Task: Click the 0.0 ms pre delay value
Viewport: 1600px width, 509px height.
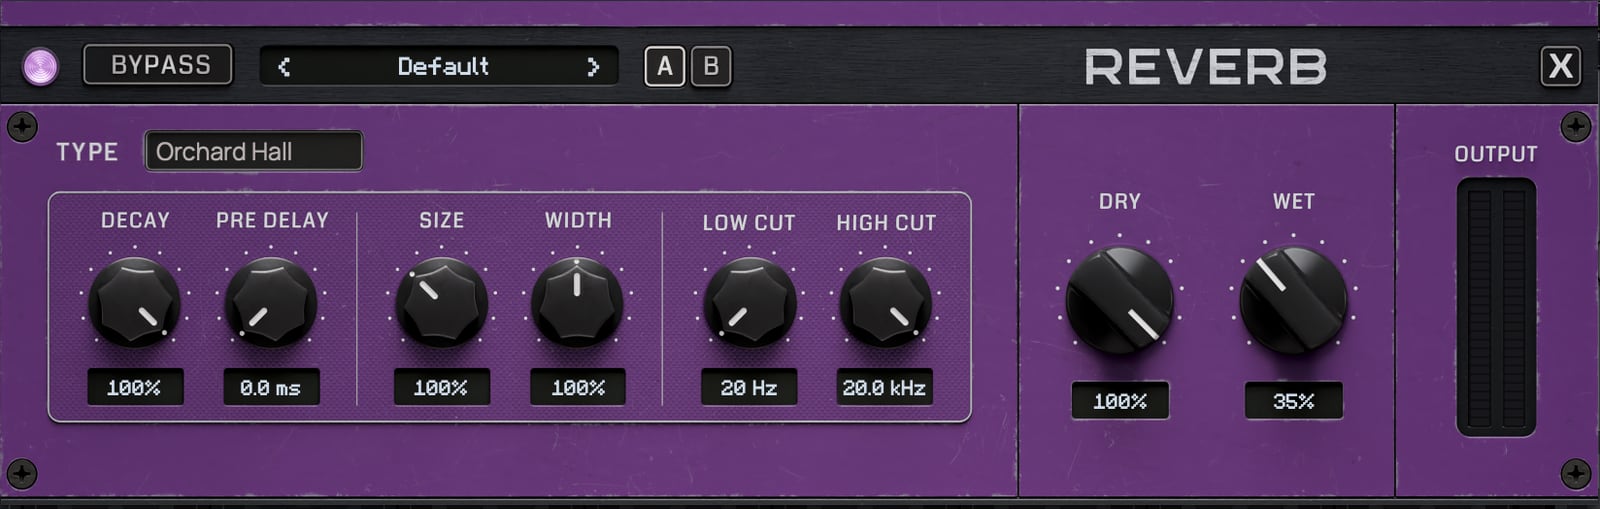Action: pos(271,387)
